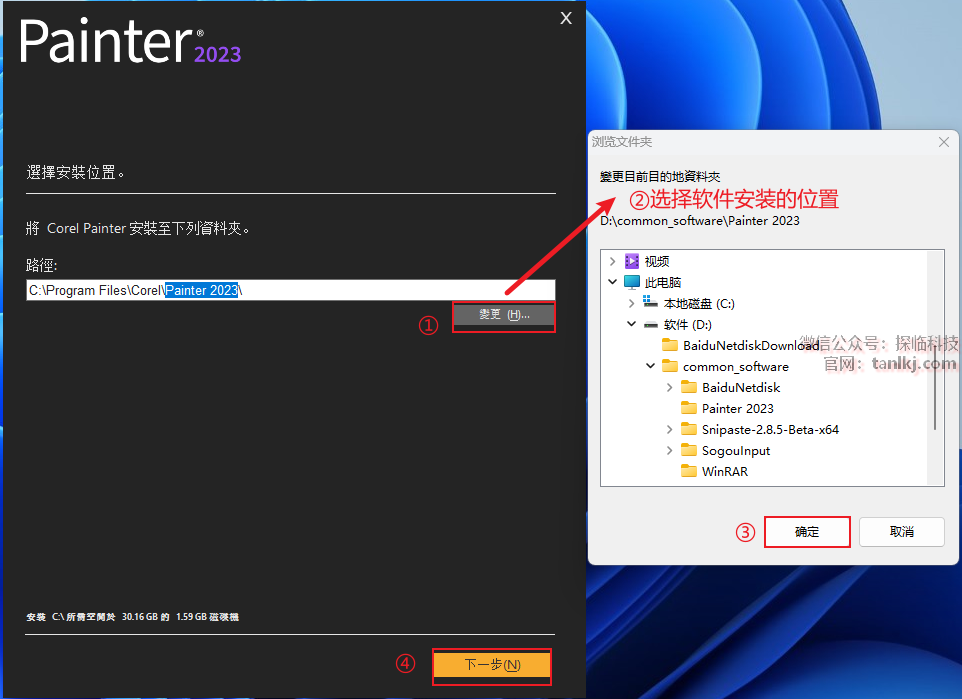Viewport: 962px width, 699px height.
Task: Collapse the 此电脑 tree node
Action: click(x=612, y=282)
